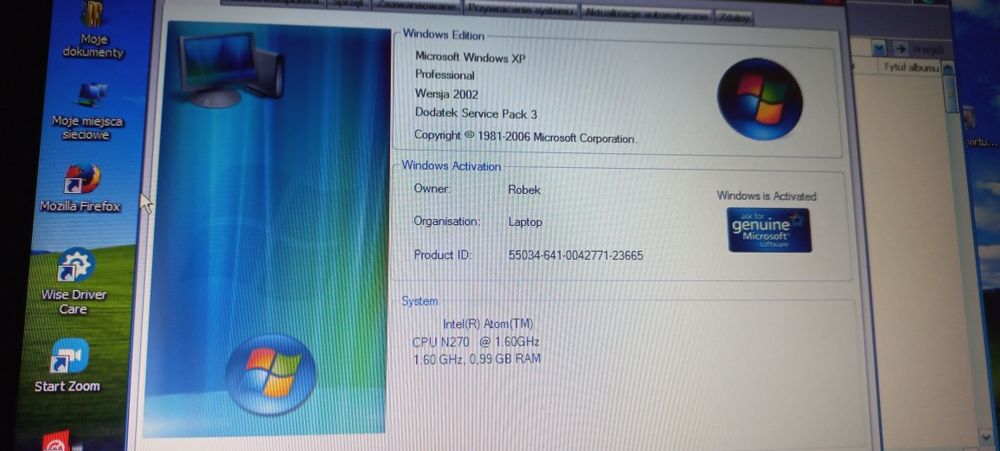This screenshot has width=1000, height=451.
Task: Launch the Start Zoom desktop shortcut
Action: pos(68,365)
